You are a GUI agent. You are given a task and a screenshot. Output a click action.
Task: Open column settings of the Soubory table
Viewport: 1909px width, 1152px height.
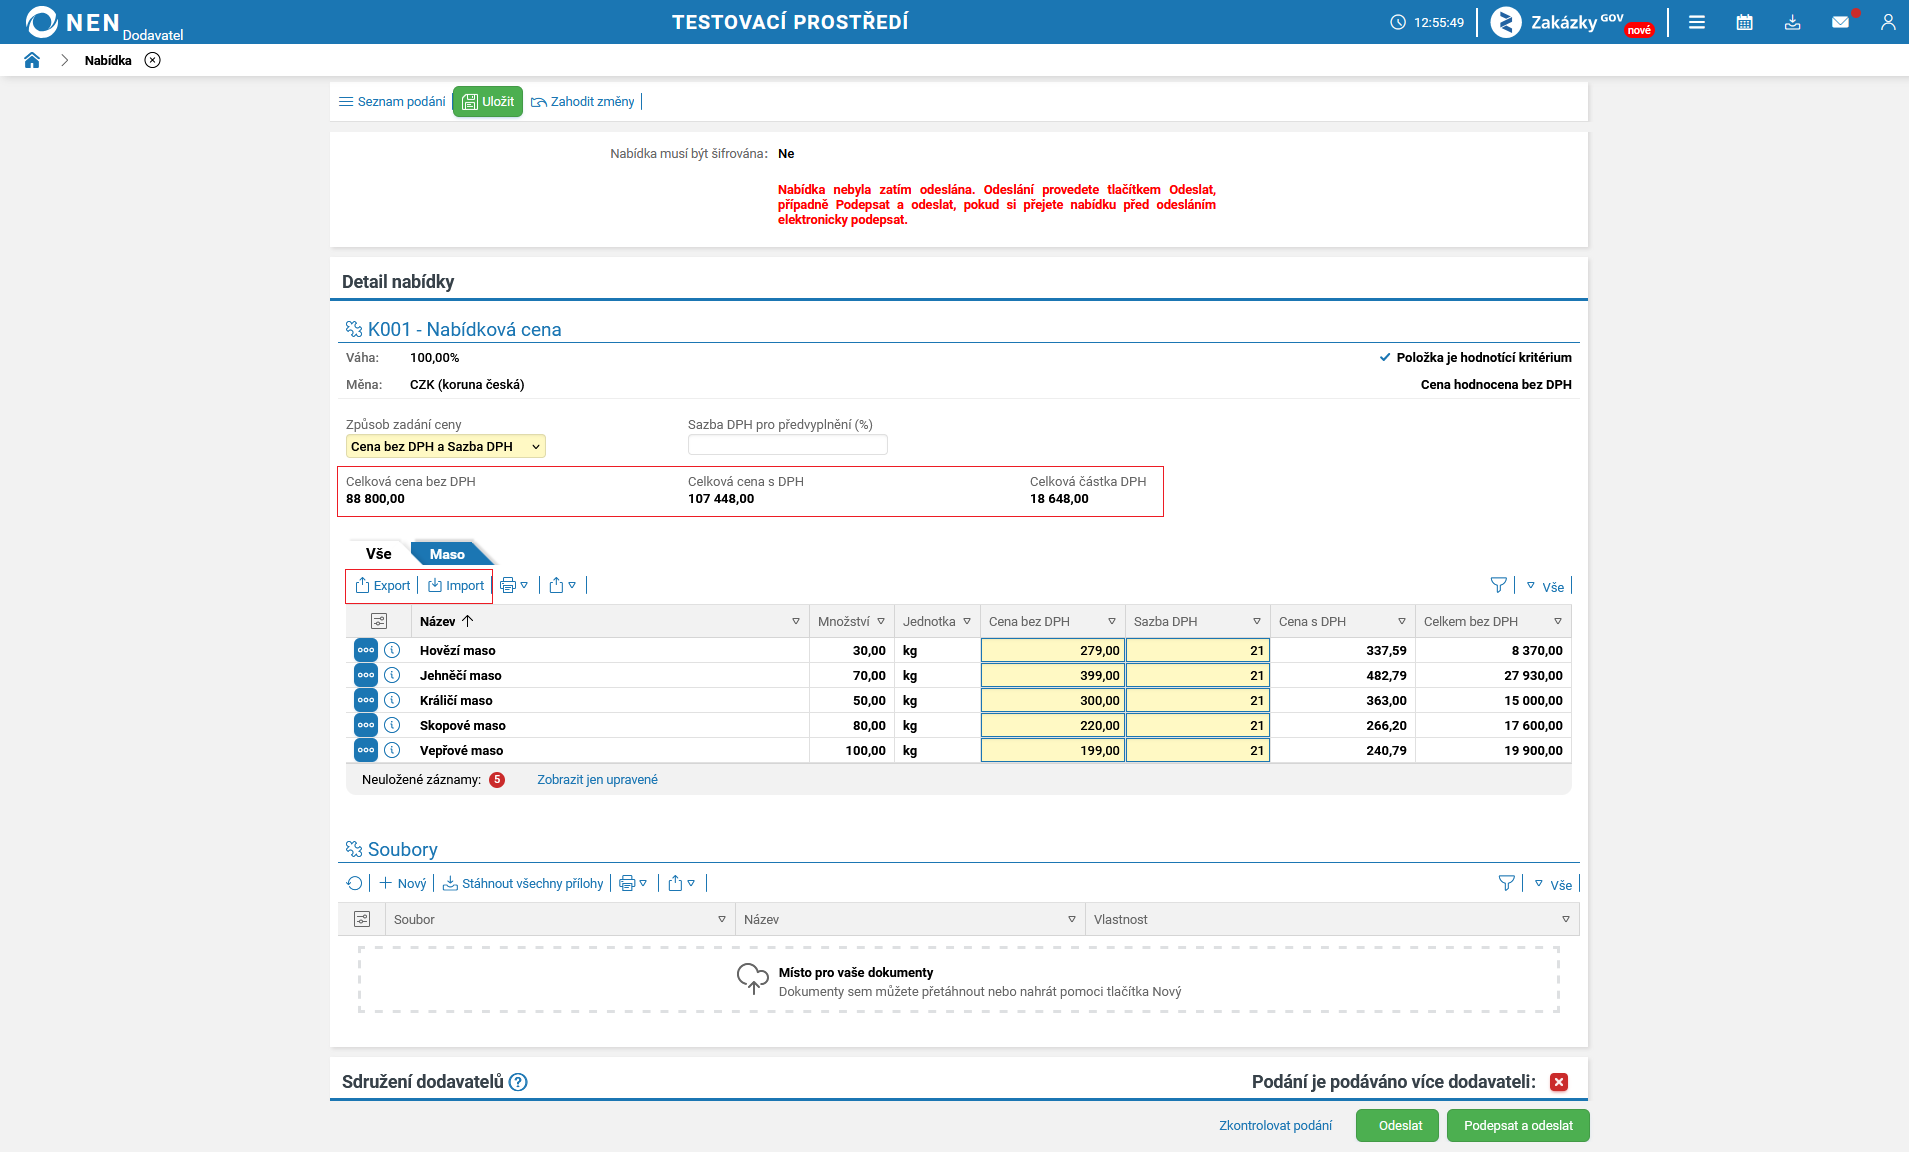coord(362,919)
